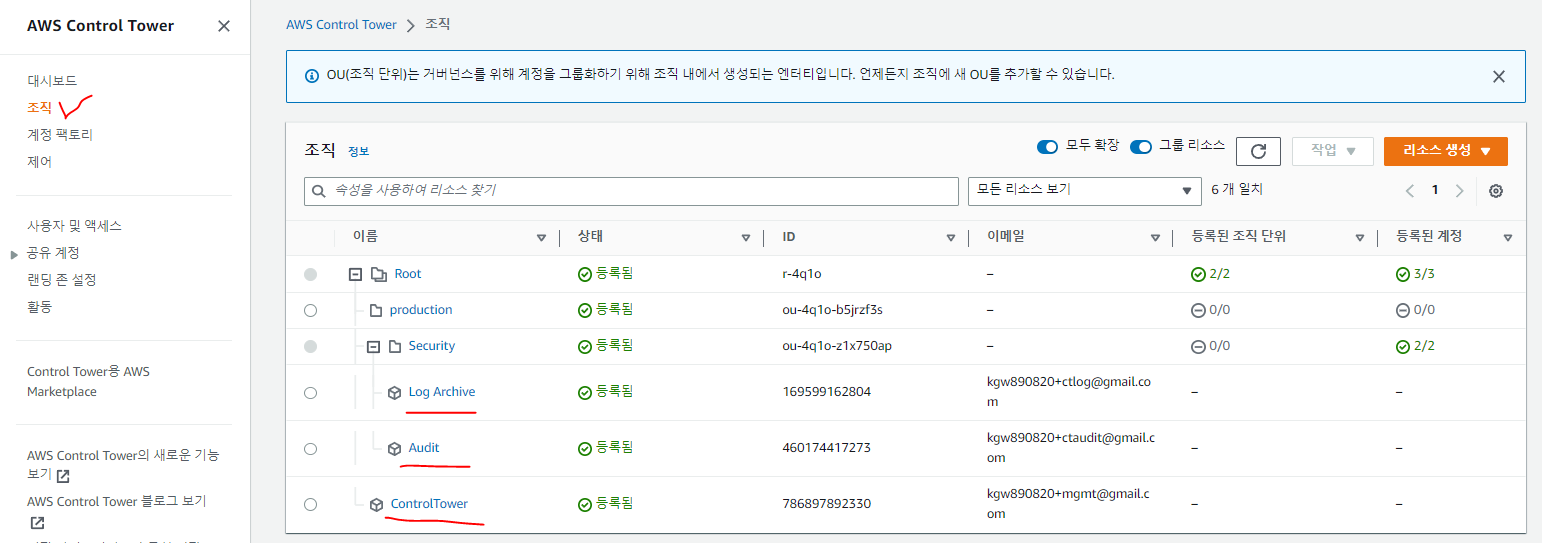Refresh the organization resource list
The height and width of the screenshot is (543, 1542).
[1258, 151]
